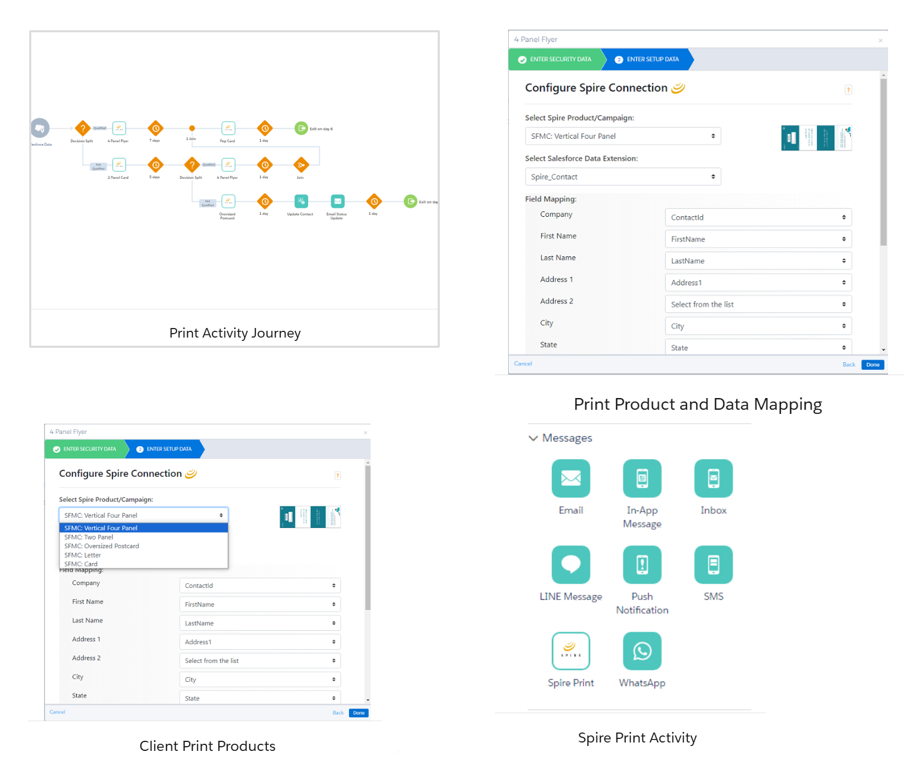Click the Update Contact node in journey
918x763 pixels.
click(301, 201)
